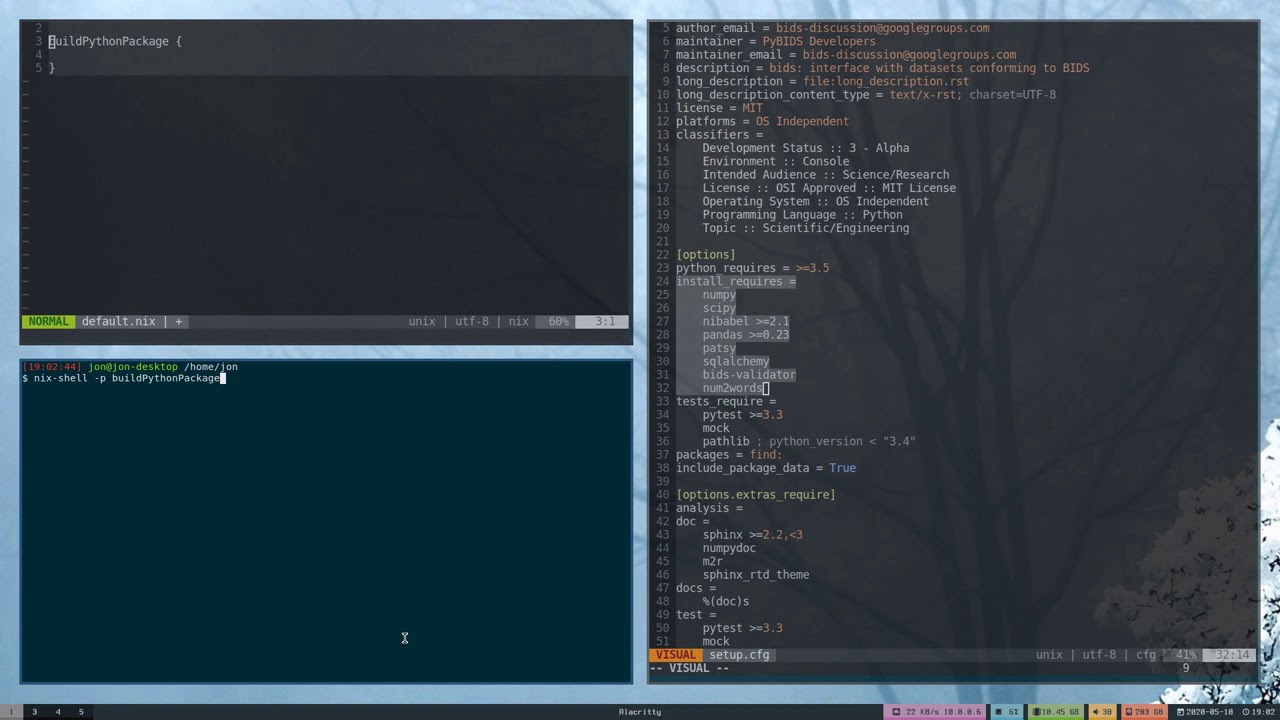Image resolution: width=1280 pixels, height=720 pixels.
Task: Click the memory indicator showing 10.45 GB
Action: point(1056,712)
